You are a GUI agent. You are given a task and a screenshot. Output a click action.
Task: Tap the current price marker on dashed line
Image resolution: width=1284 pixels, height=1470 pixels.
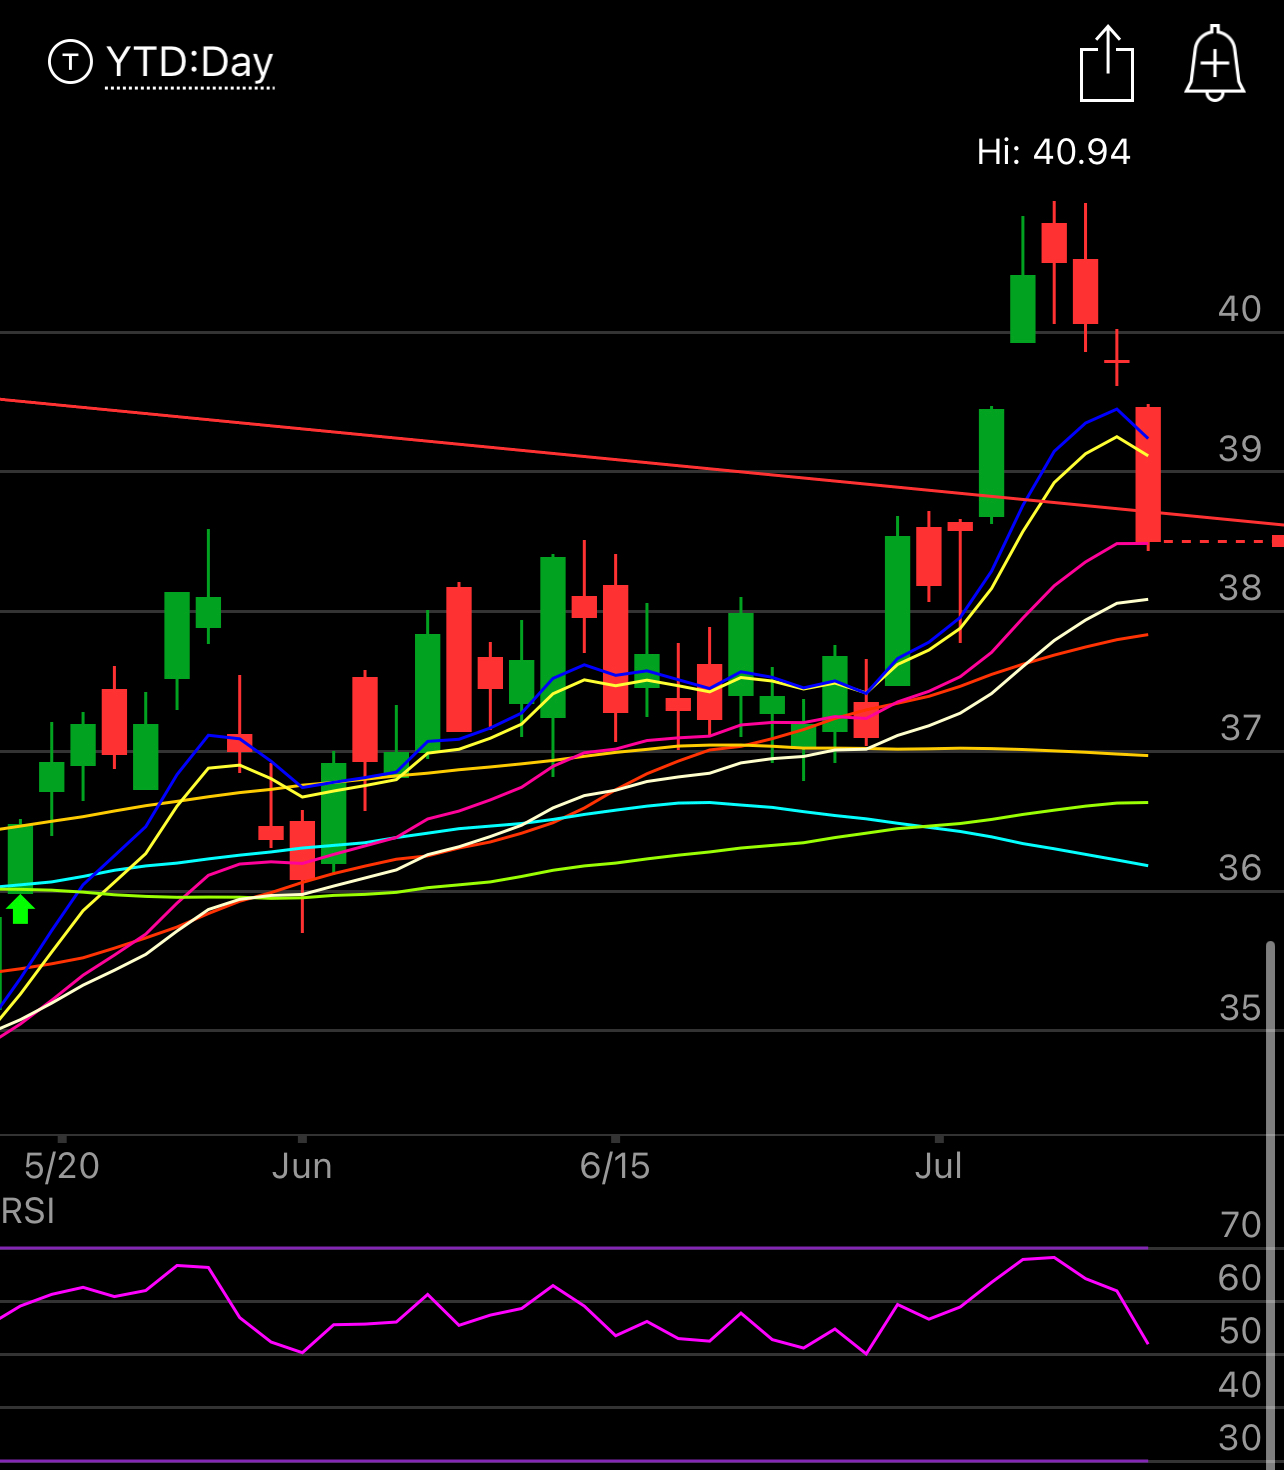point(1278,541)
